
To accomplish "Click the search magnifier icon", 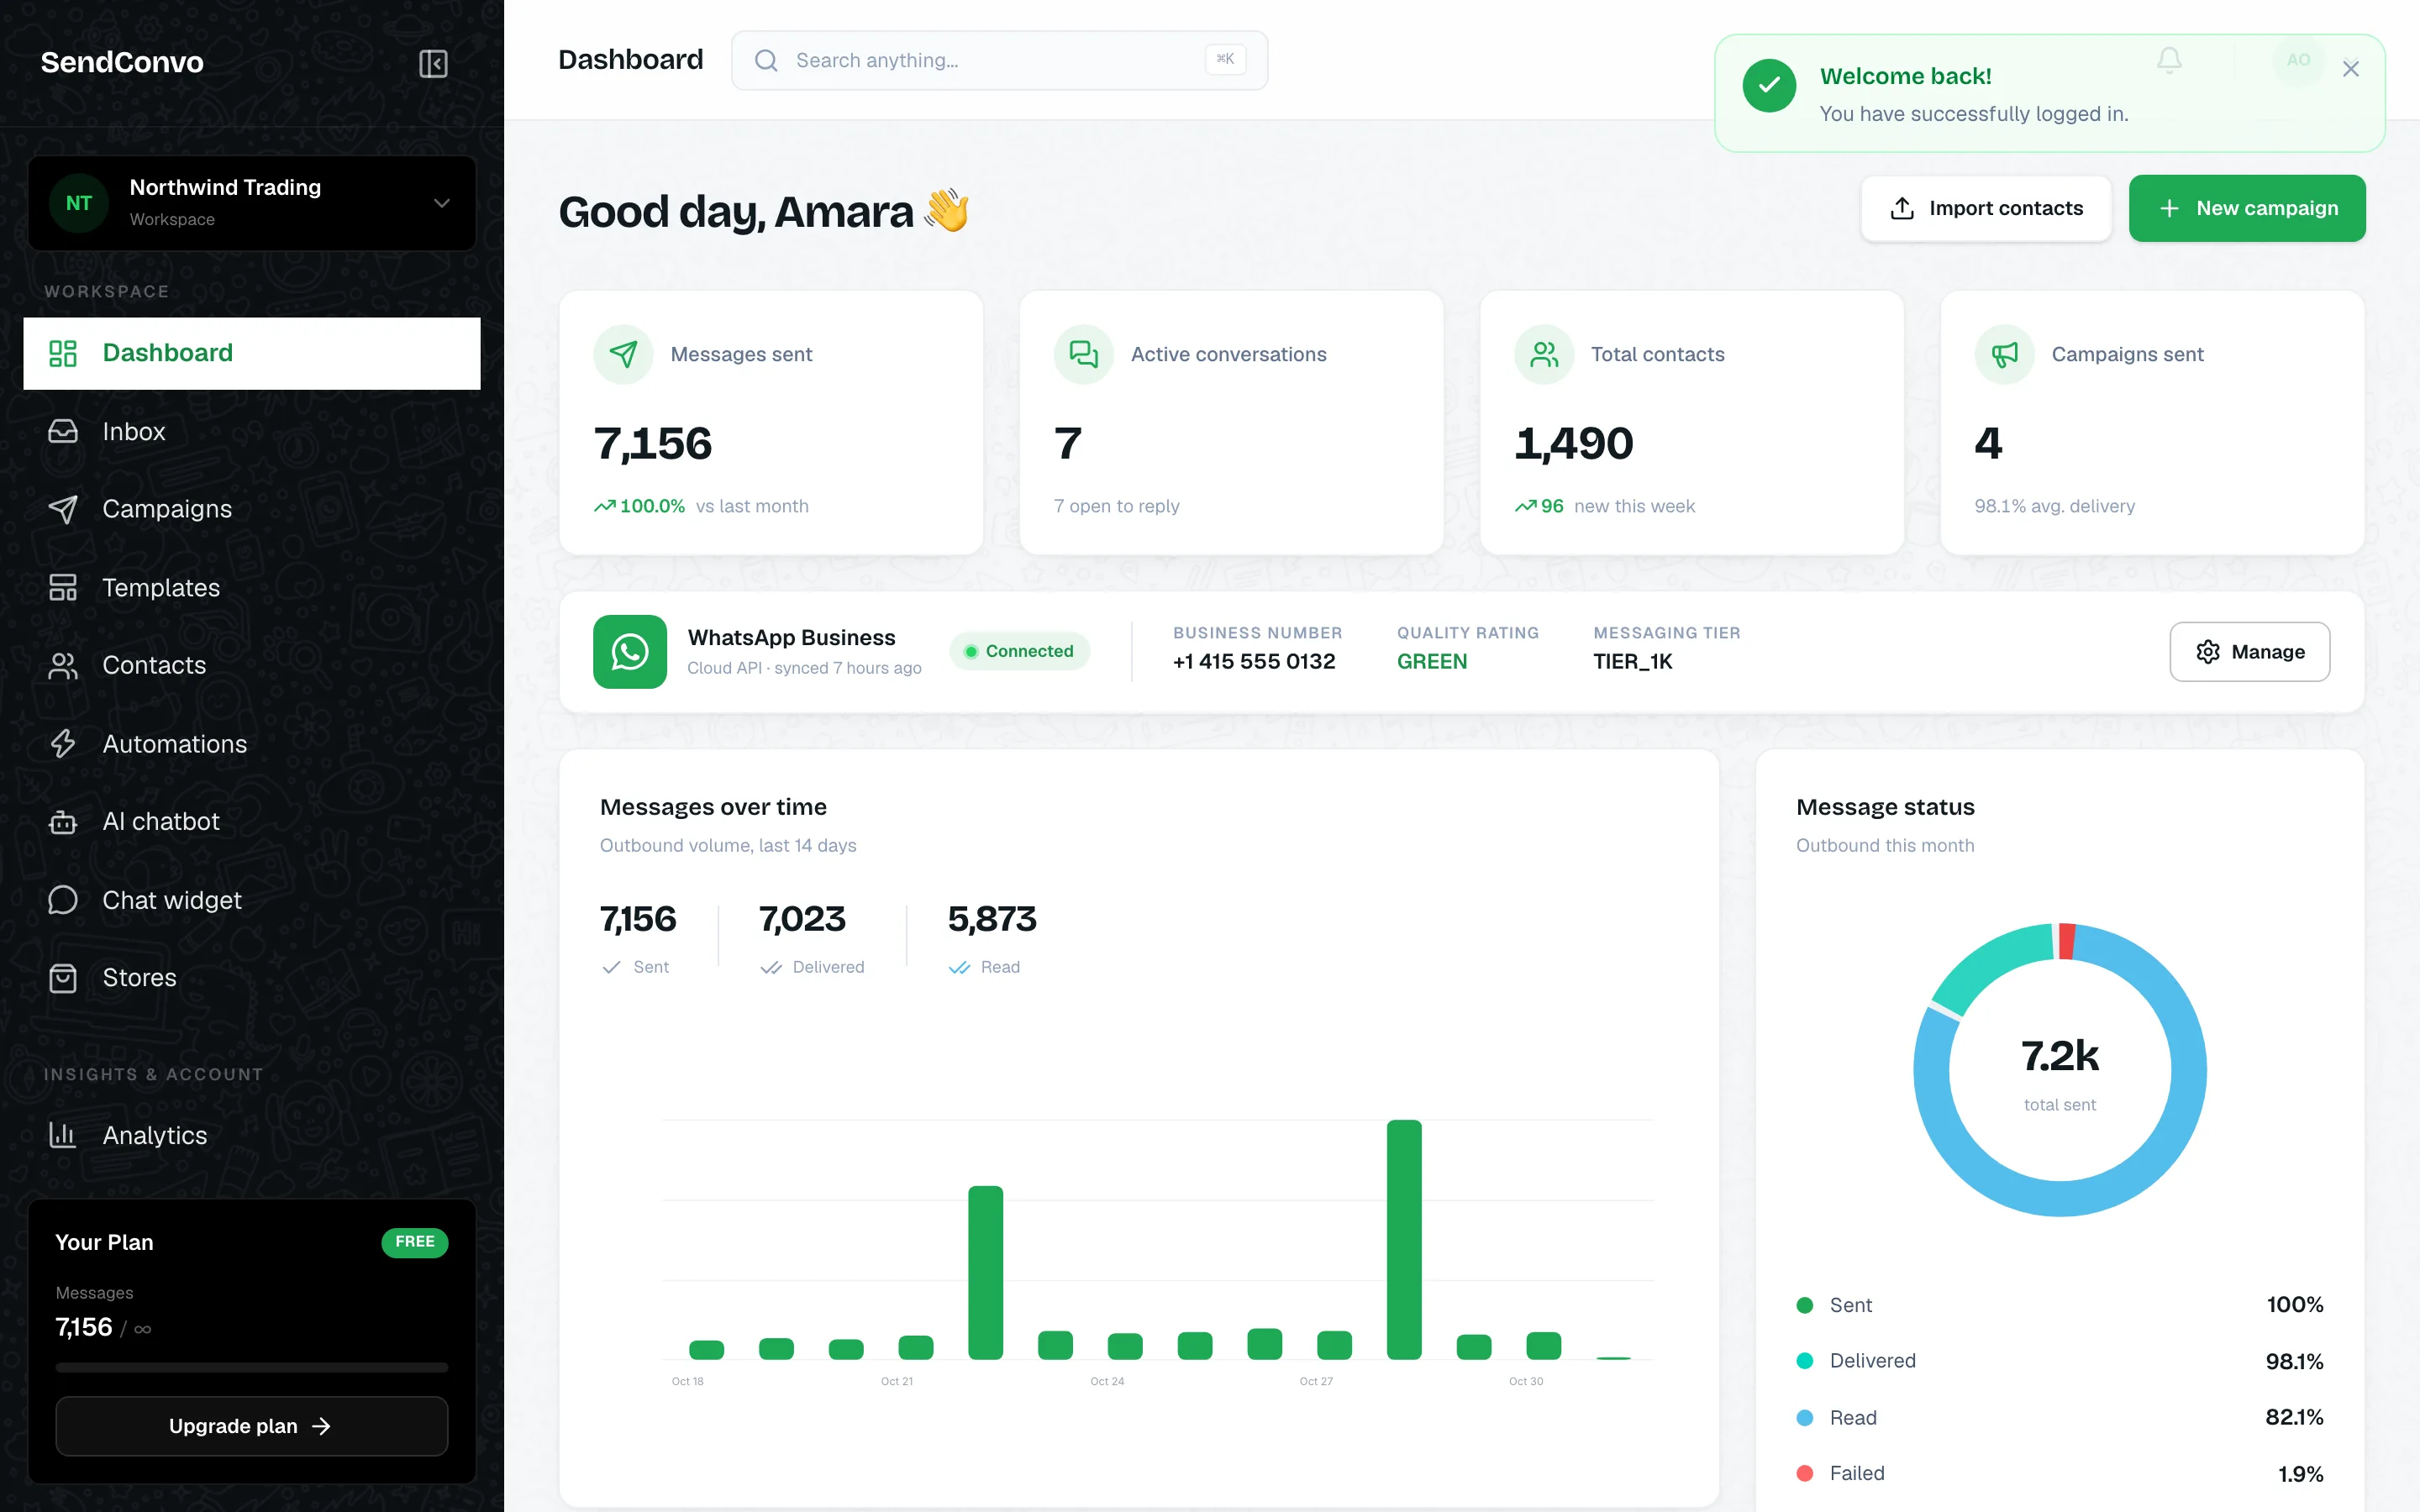I will [x=766, y=61].
